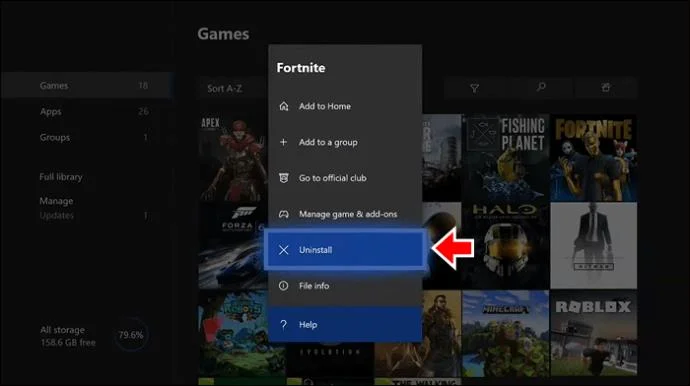Select Help in the Fortnite menu
This screenshot has height=386, width=690.
[345, 324]
